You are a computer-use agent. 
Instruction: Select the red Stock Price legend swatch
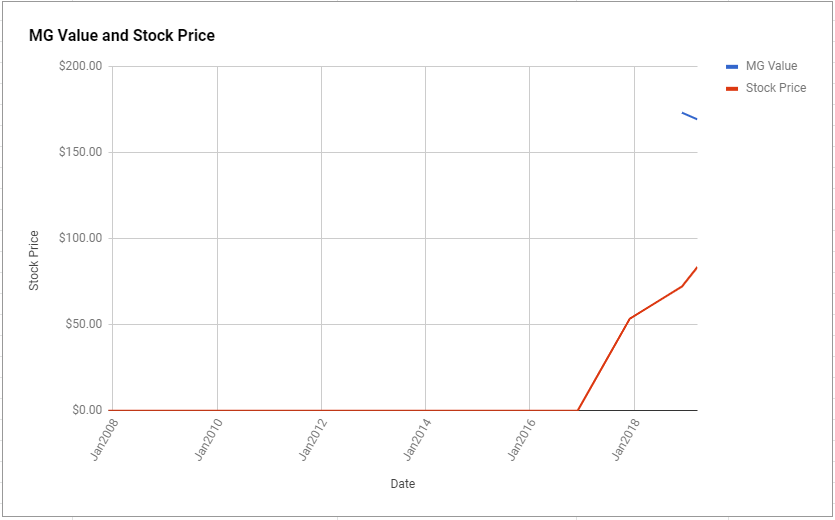coord(732,88)
